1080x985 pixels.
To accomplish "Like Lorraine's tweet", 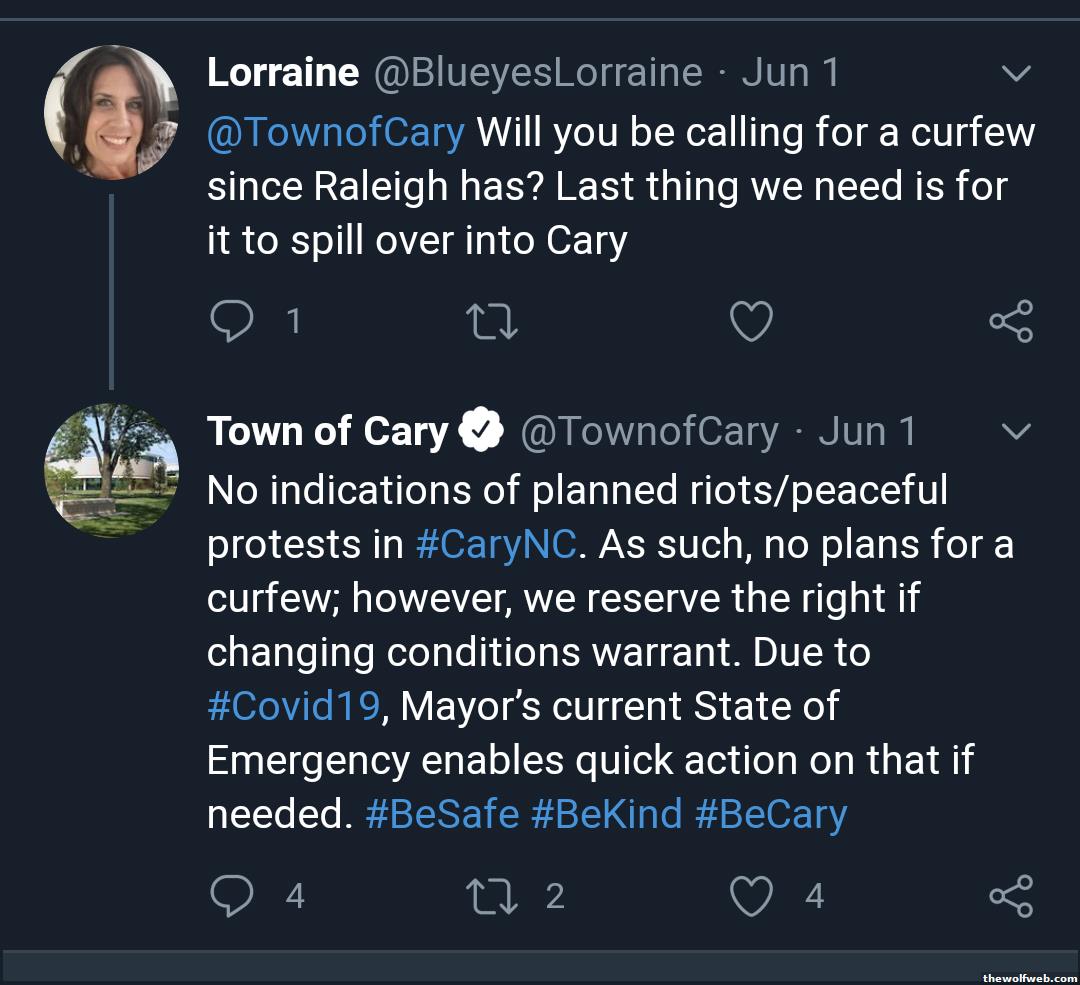I will pos(751,321).
